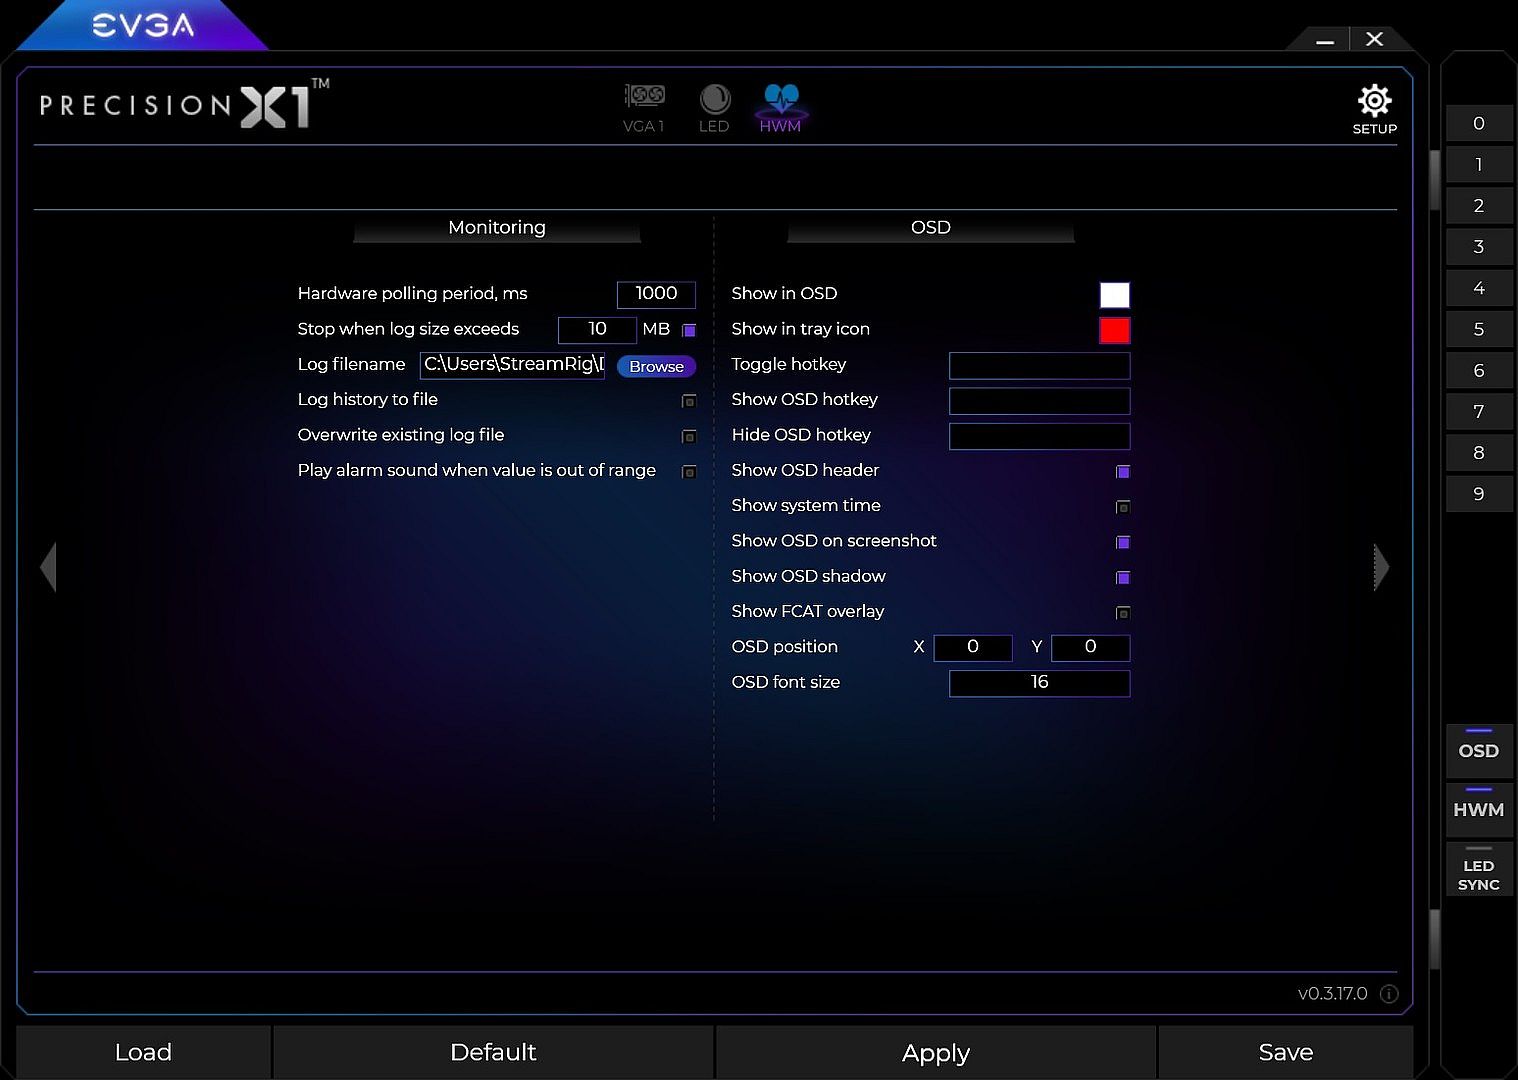Toggle the OSD button in sidebar
This screenshot has height=1080, width=1518.
[x=1479, y=751]
